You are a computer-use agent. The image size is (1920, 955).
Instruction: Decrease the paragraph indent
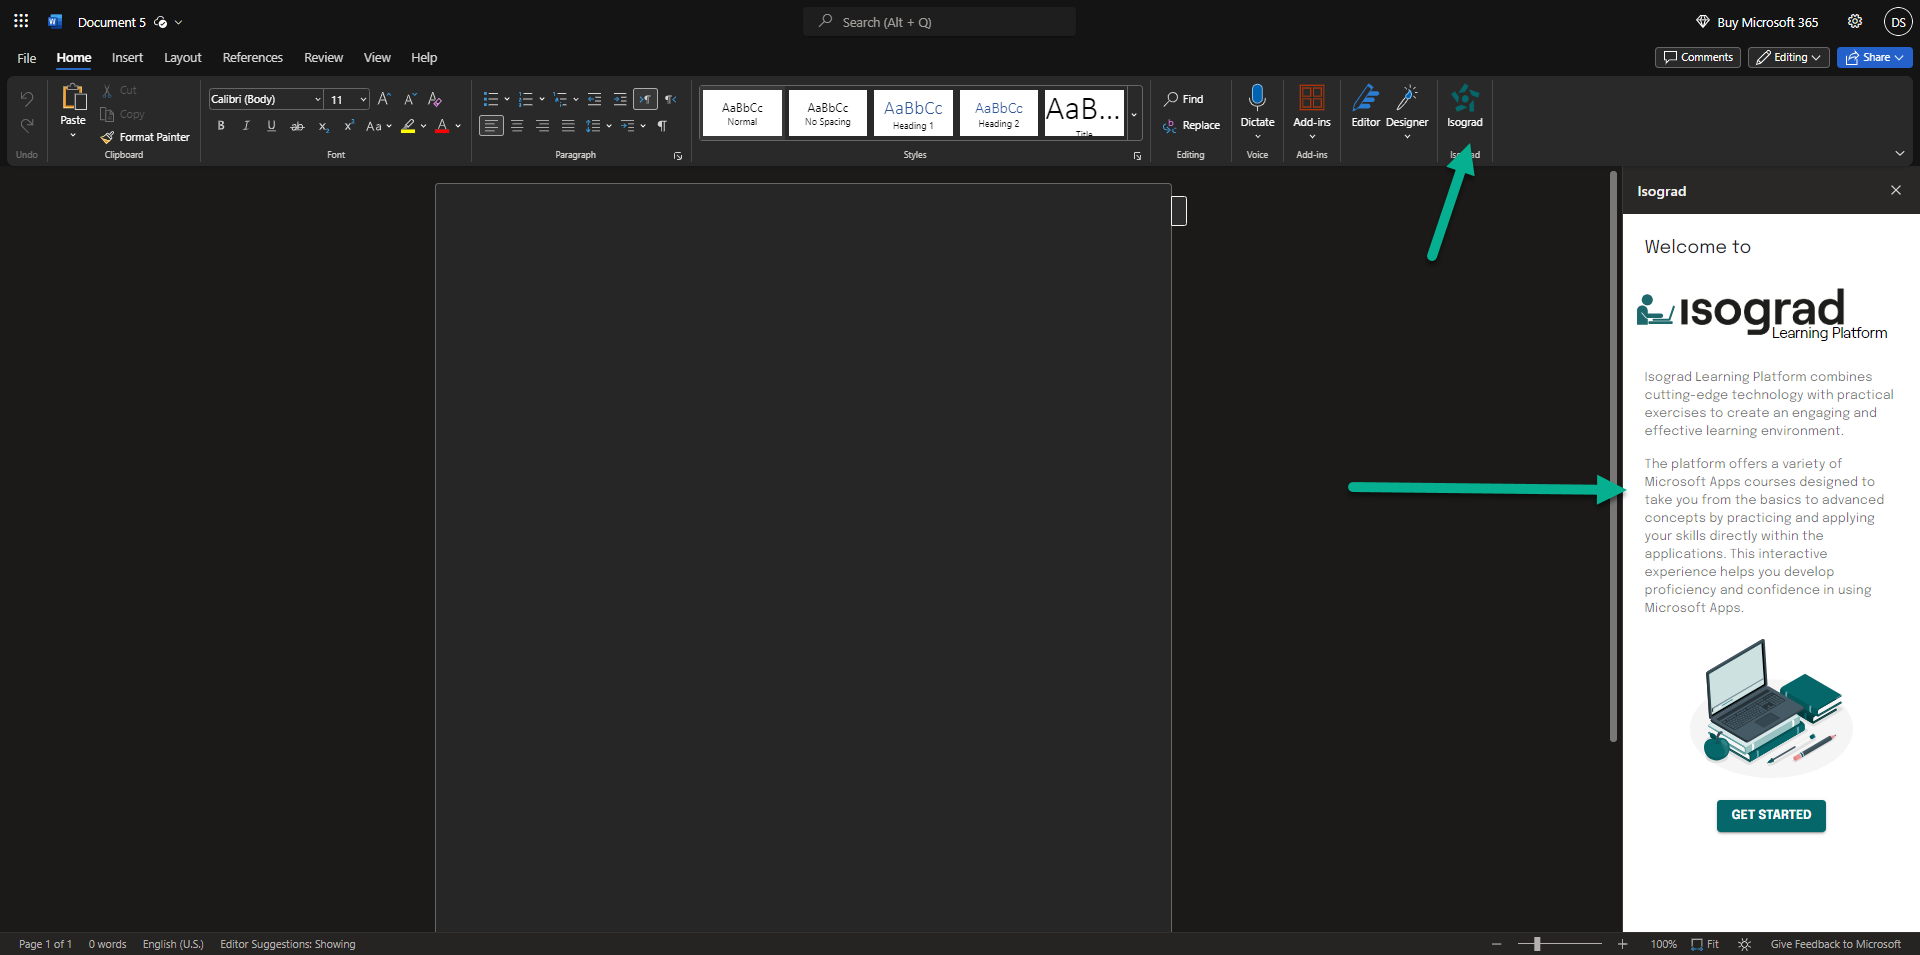pos(595,99)
